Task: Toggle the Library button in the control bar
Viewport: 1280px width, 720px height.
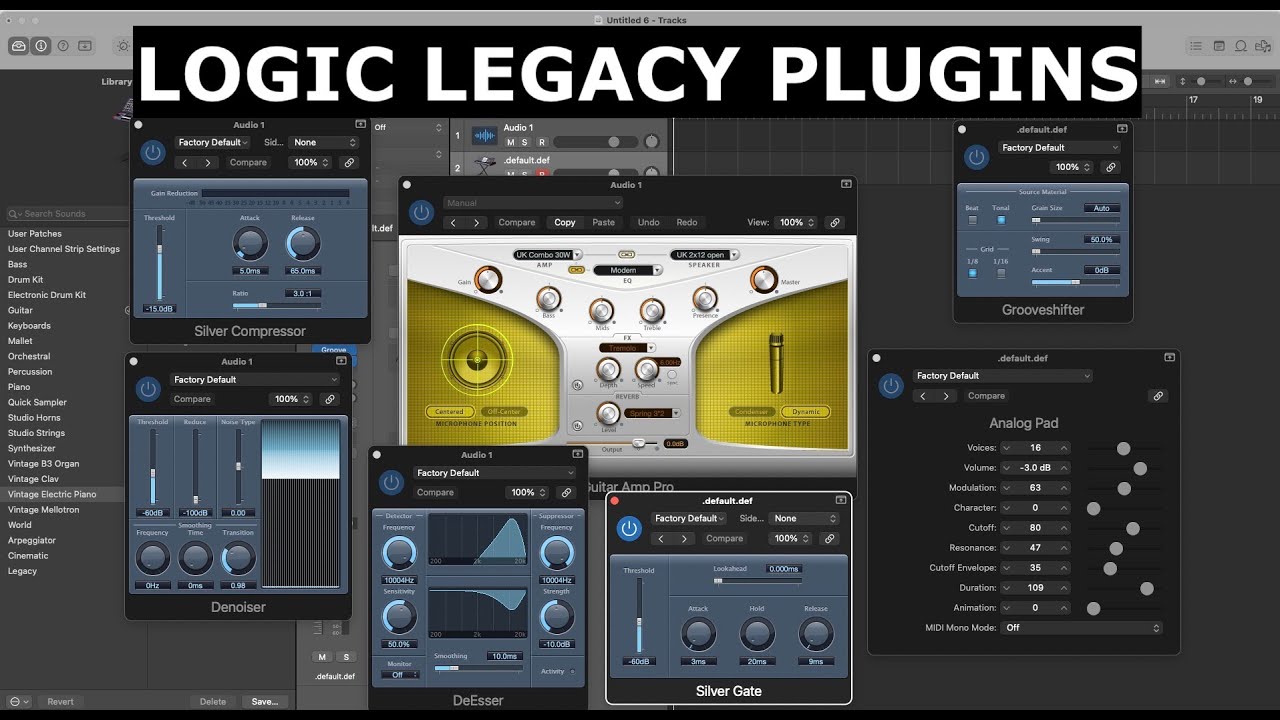Action: coord(19,46)
